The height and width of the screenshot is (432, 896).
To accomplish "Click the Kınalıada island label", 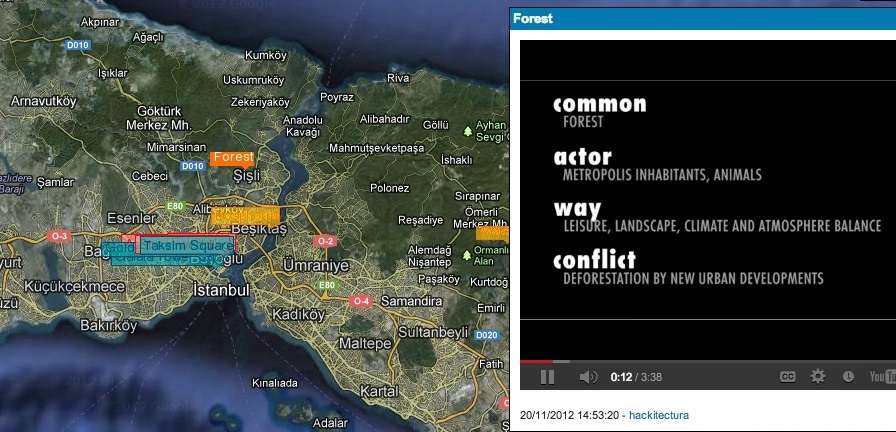I will [x=275, y=383].
